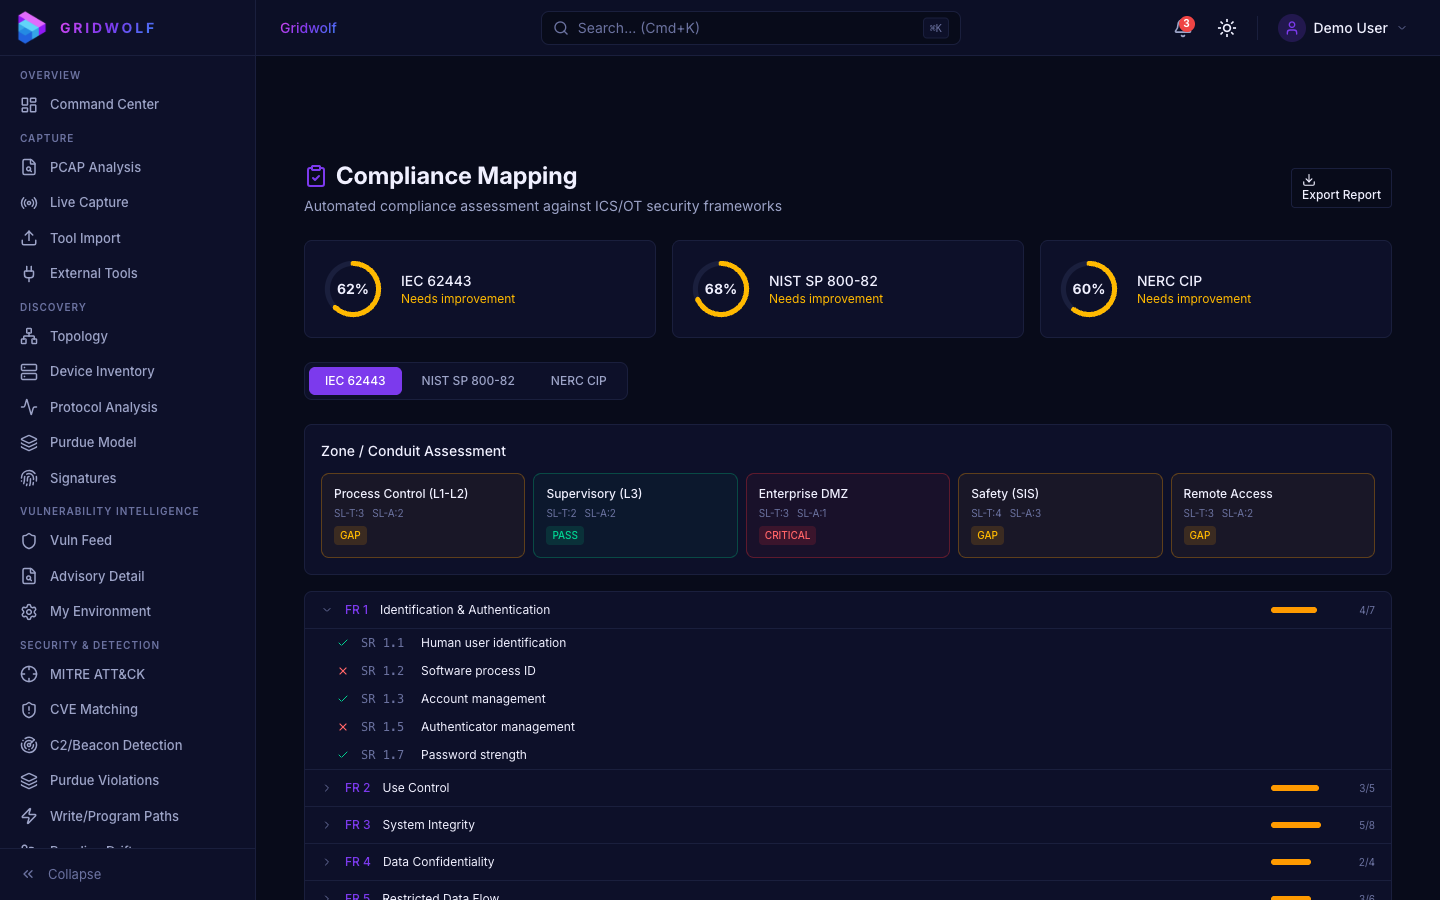Click inside the Search field

coord(750,28)
